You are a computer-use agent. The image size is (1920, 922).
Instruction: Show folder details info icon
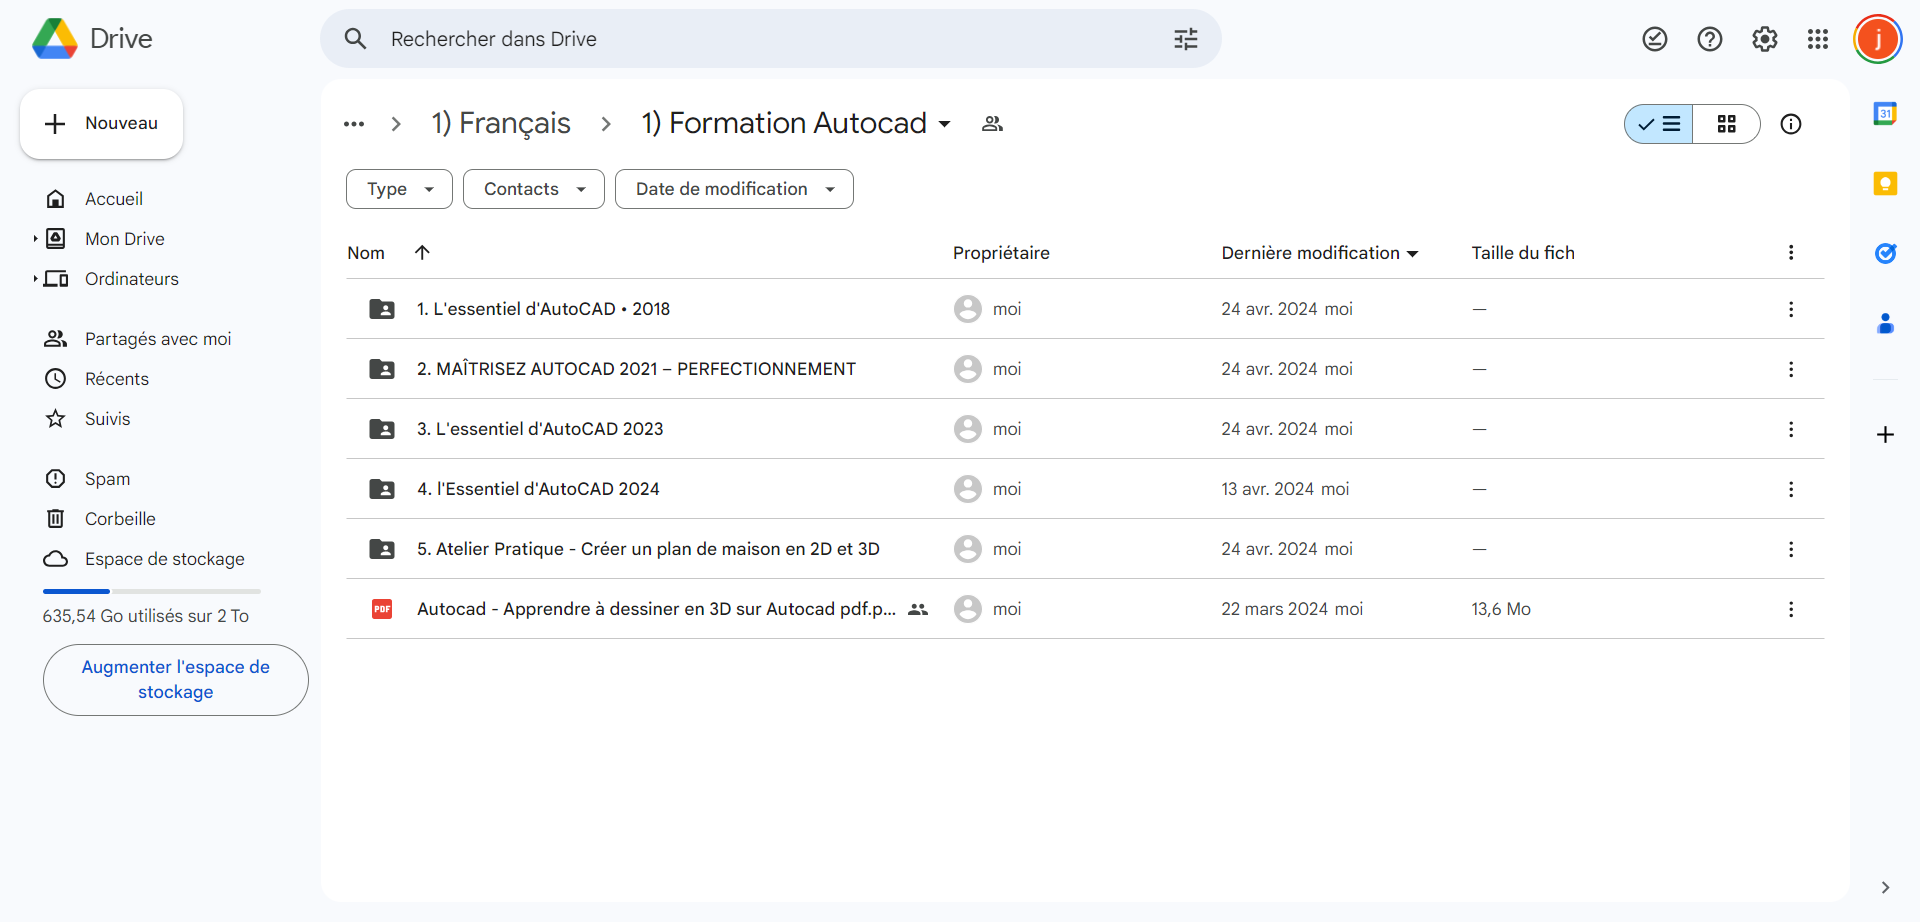(1791, 124)
